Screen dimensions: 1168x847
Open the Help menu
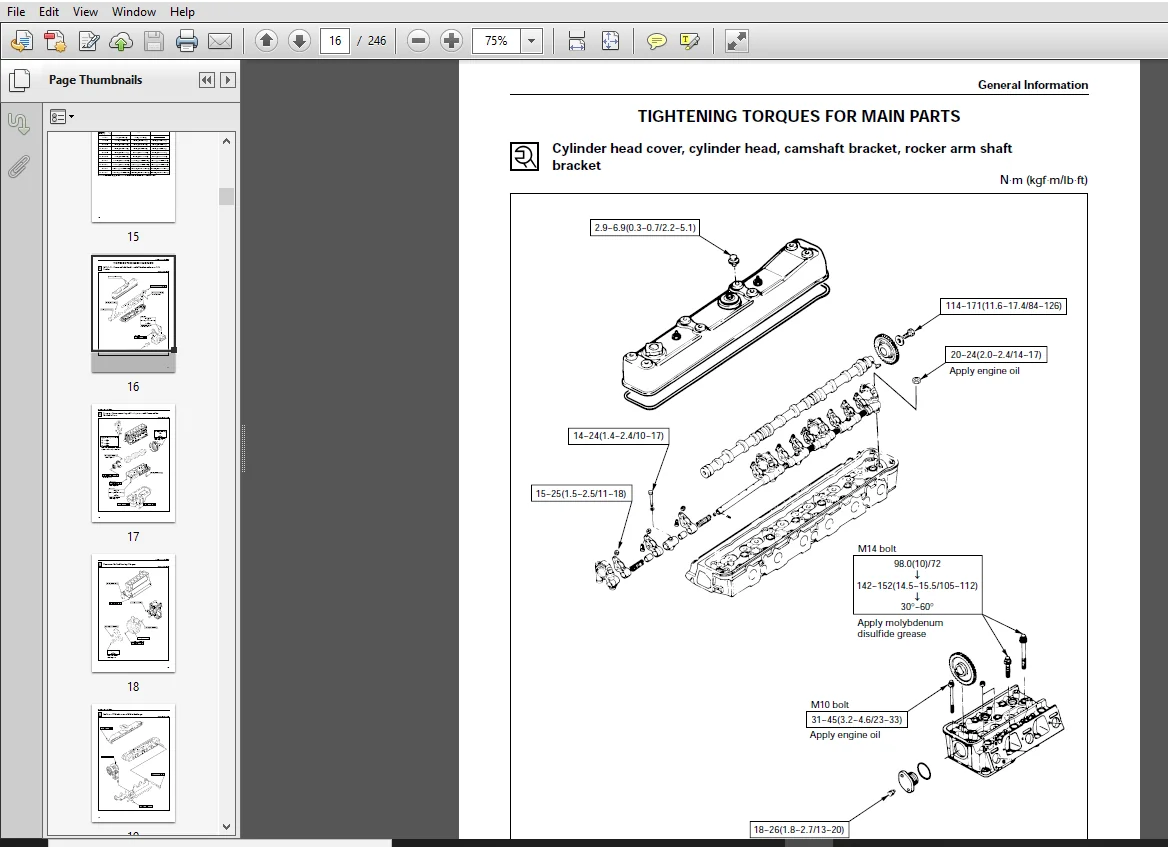(x=182, y=12)
